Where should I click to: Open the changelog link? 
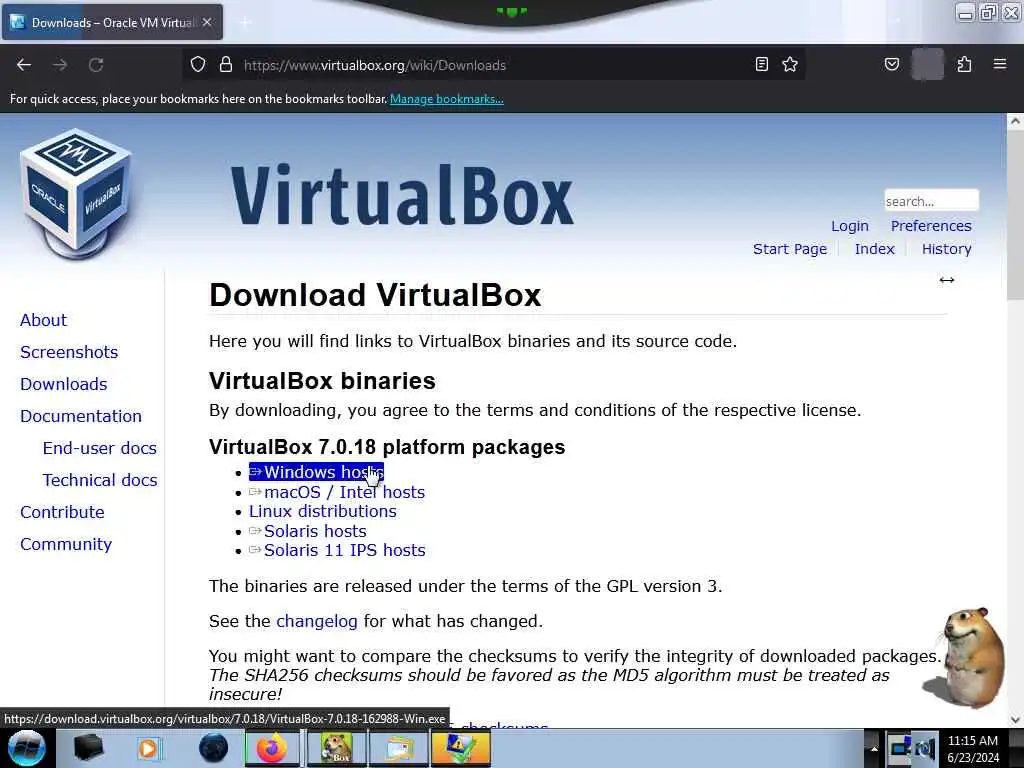click(317, 621)
